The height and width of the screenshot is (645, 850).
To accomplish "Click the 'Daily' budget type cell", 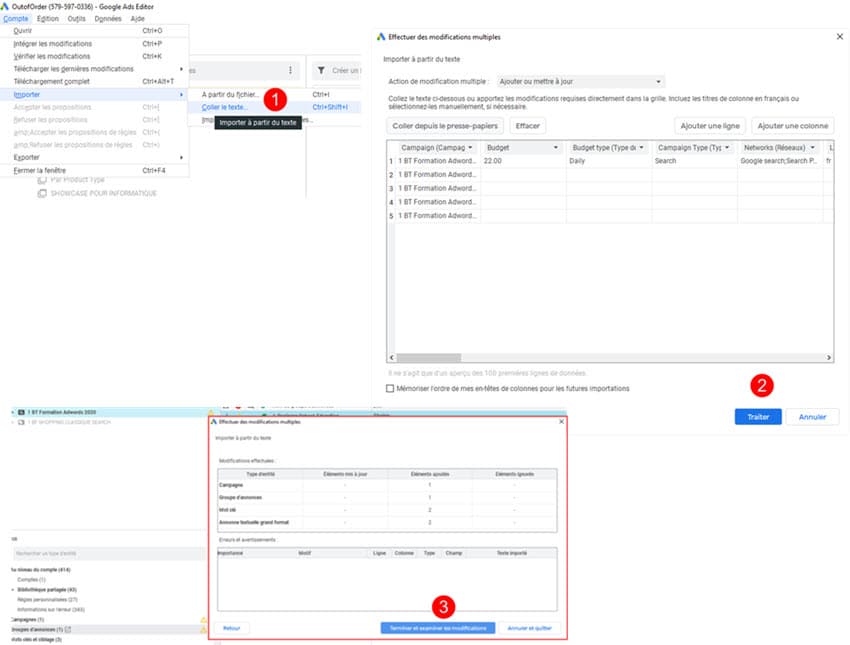I will click(609, 161).
